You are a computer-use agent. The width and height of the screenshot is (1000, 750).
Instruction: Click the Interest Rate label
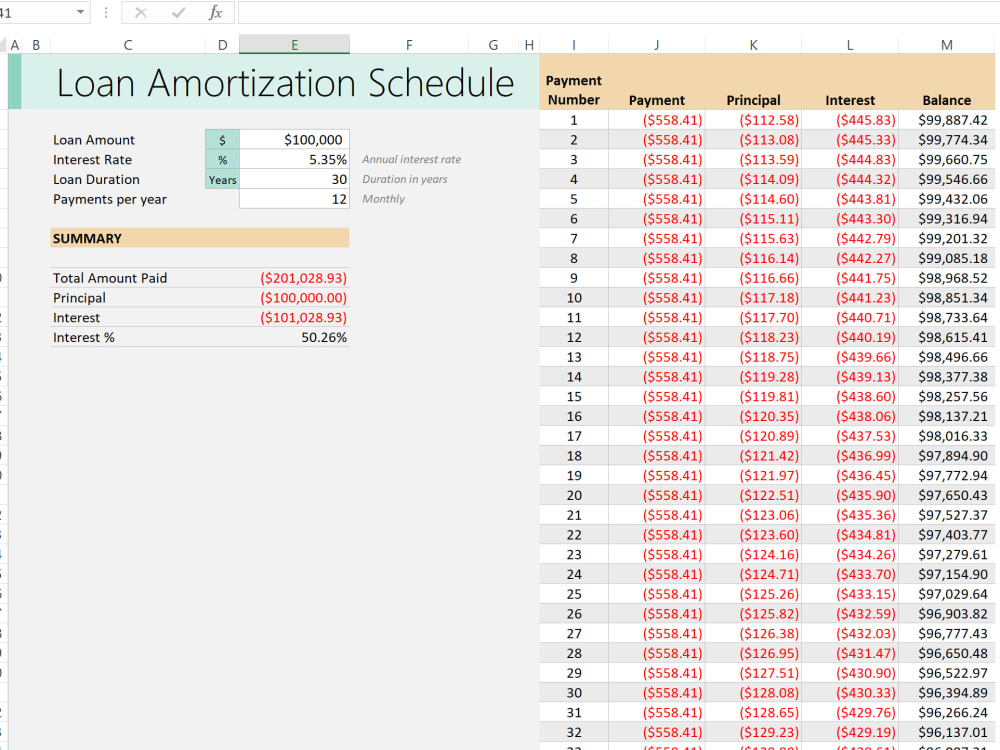click(92, 159)
